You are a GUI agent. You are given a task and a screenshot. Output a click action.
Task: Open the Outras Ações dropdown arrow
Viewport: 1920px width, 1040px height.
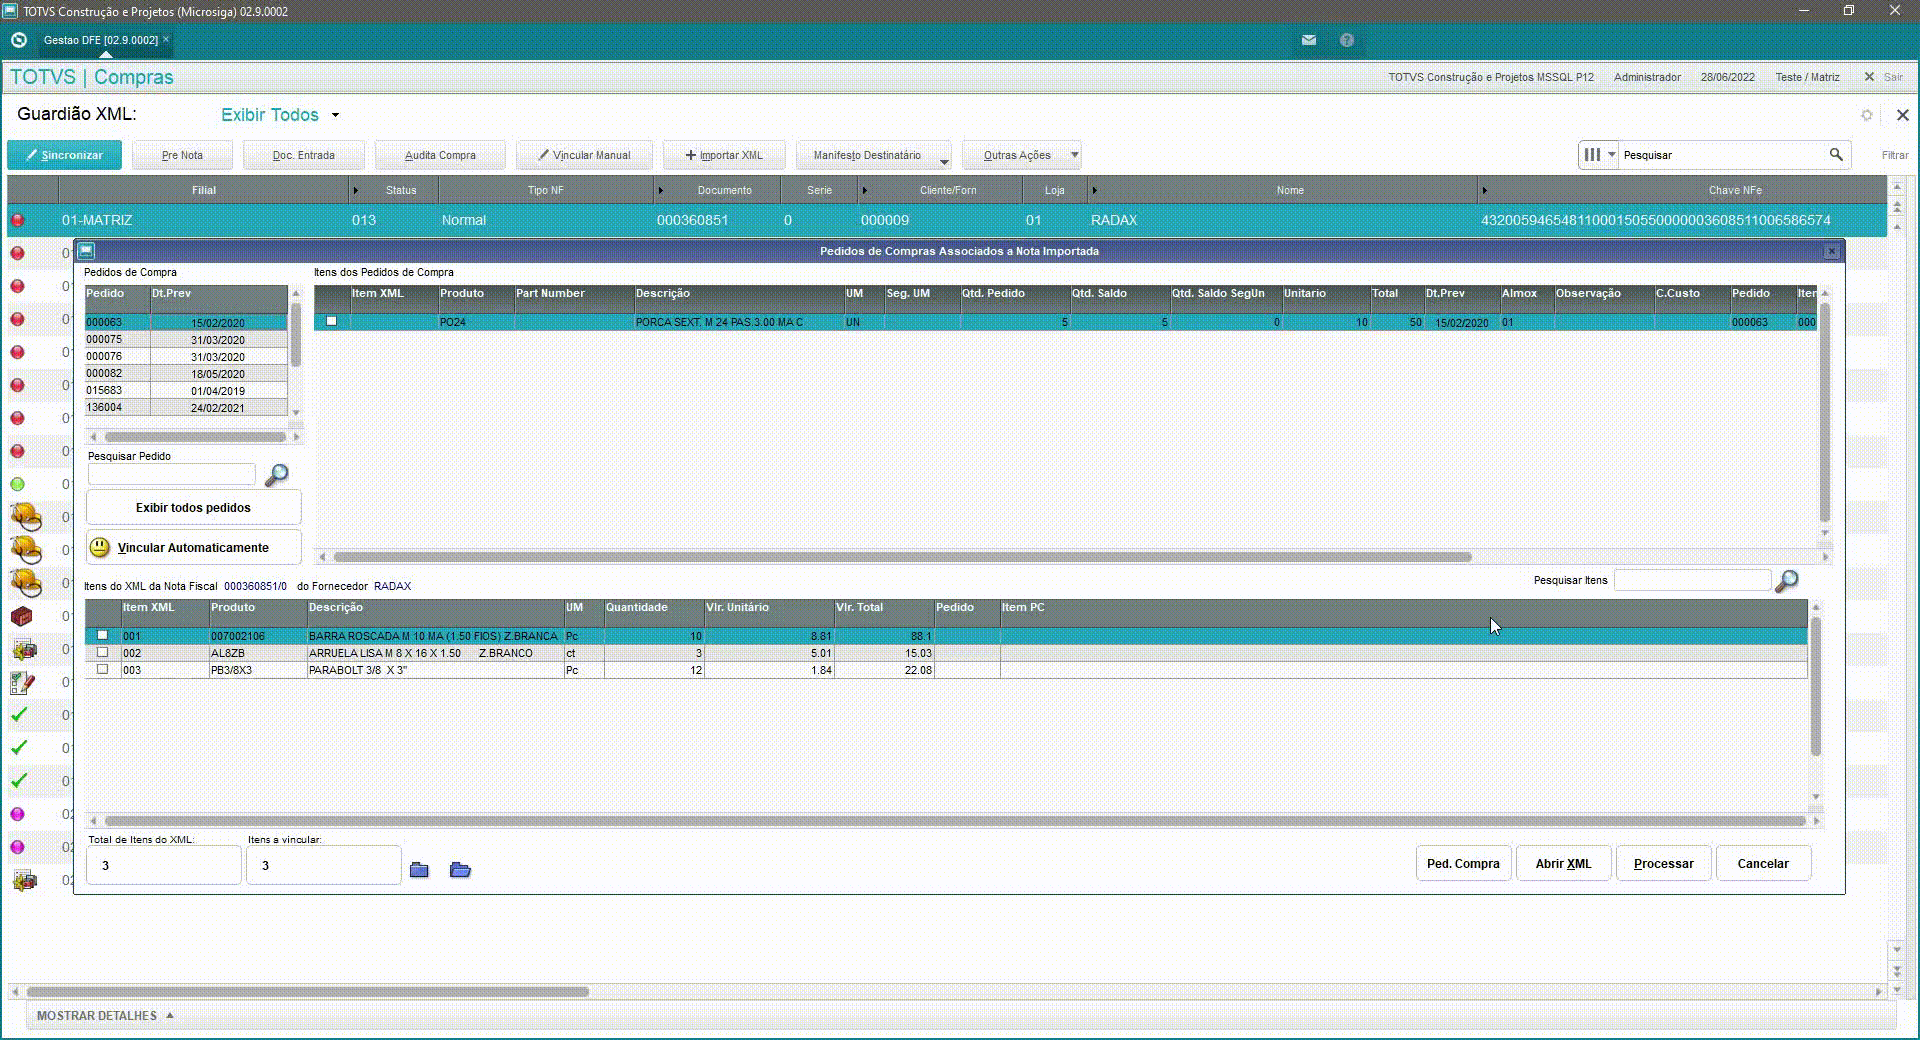[1075, 155]
